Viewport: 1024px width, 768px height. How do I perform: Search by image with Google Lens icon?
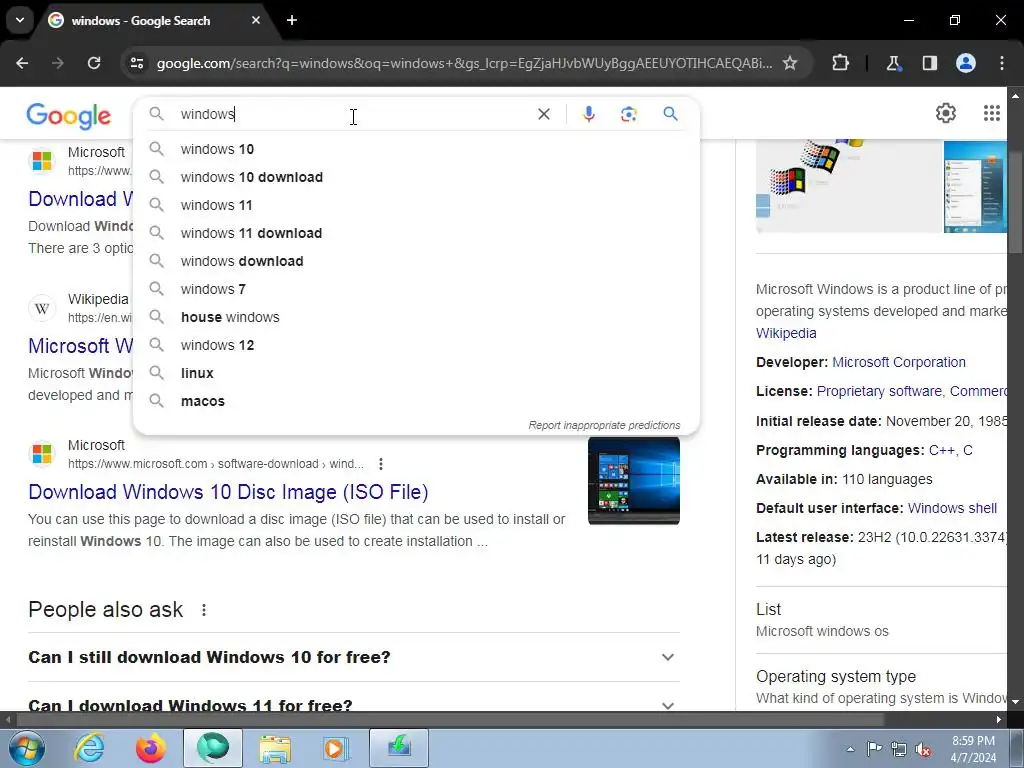tap(628, 114)
